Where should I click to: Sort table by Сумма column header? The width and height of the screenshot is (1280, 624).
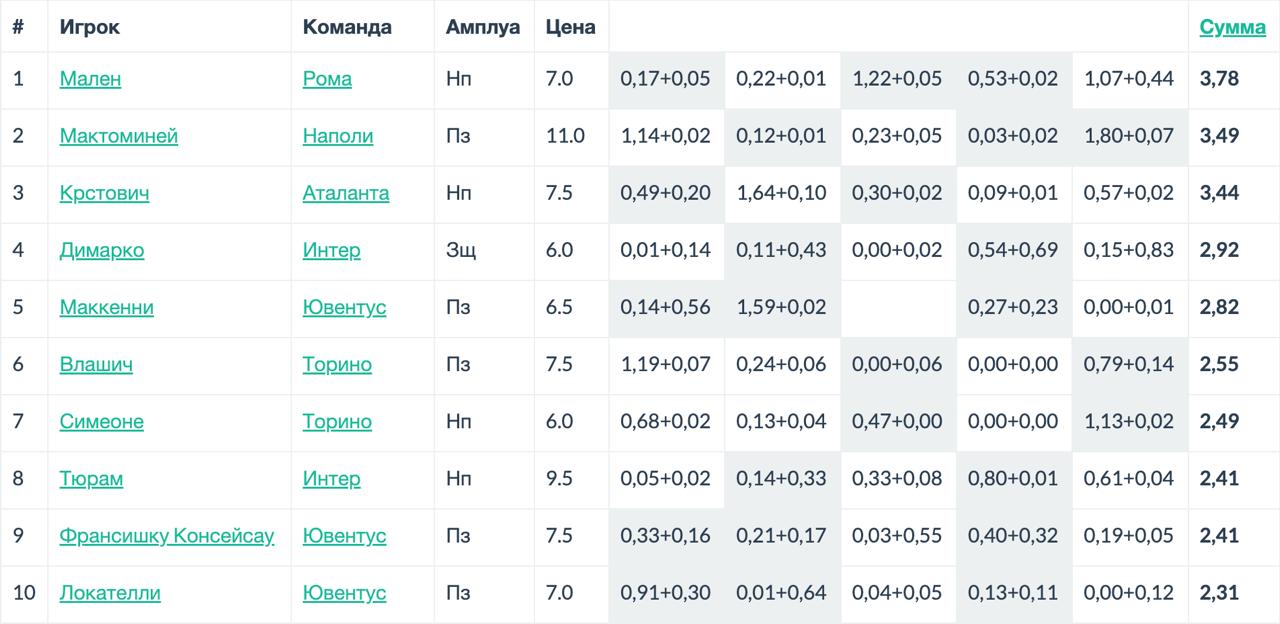pyautogui.click(x=1232, y=27)
